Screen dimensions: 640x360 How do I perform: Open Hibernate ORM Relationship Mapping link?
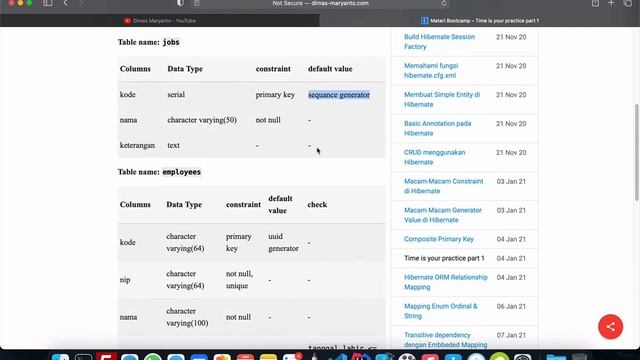[x=446, y=282]
